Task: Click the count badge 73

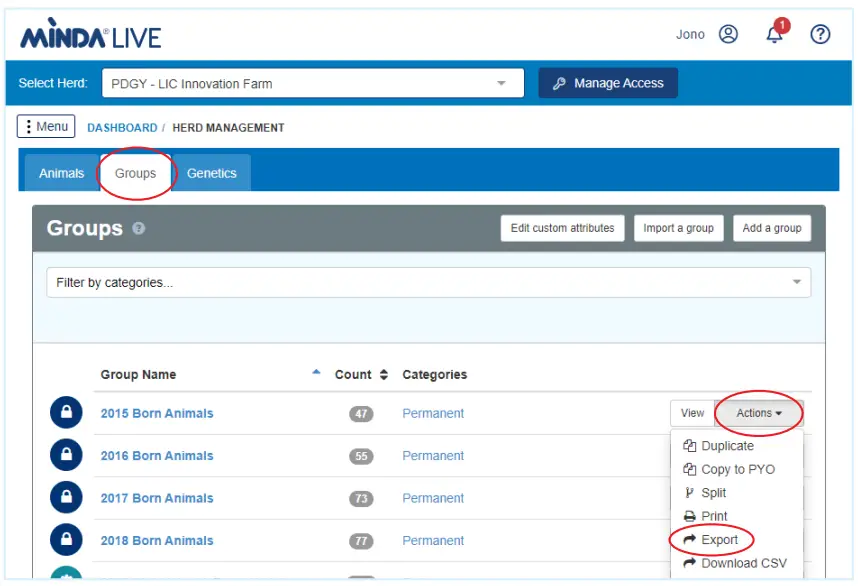Action: click(x=361, y=498)
